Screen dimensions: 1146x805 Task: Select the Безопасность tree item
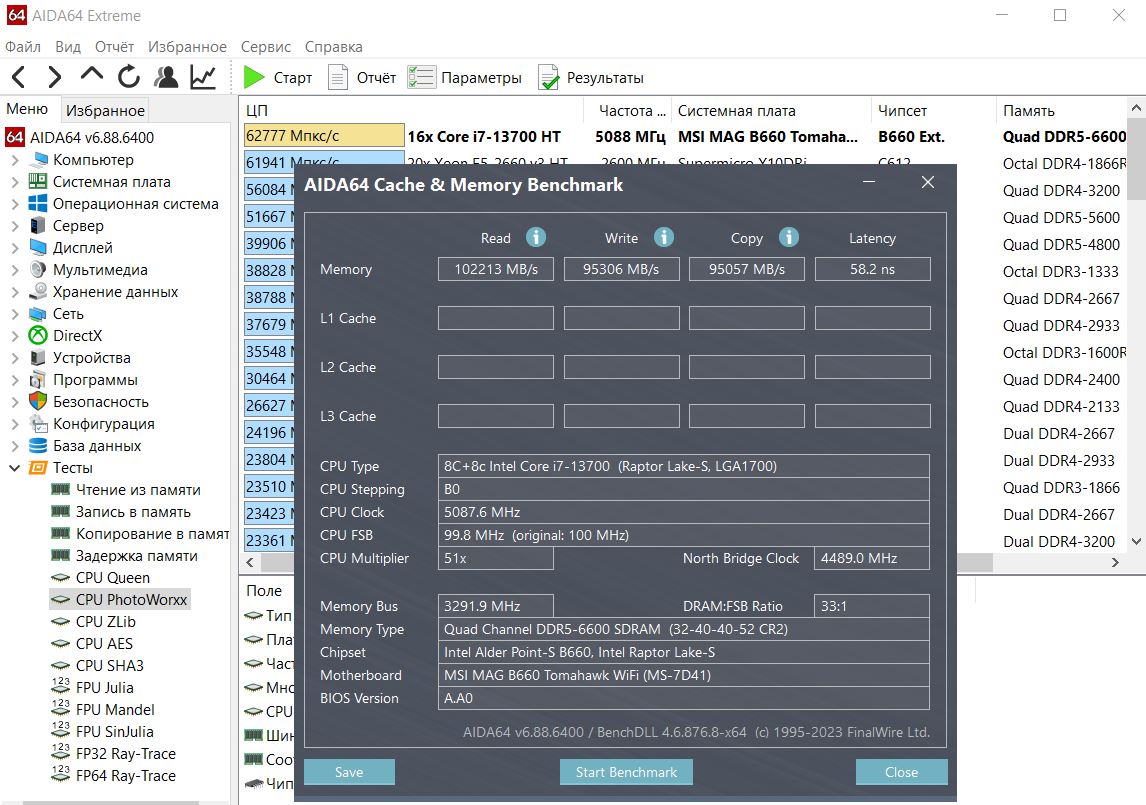100,401
